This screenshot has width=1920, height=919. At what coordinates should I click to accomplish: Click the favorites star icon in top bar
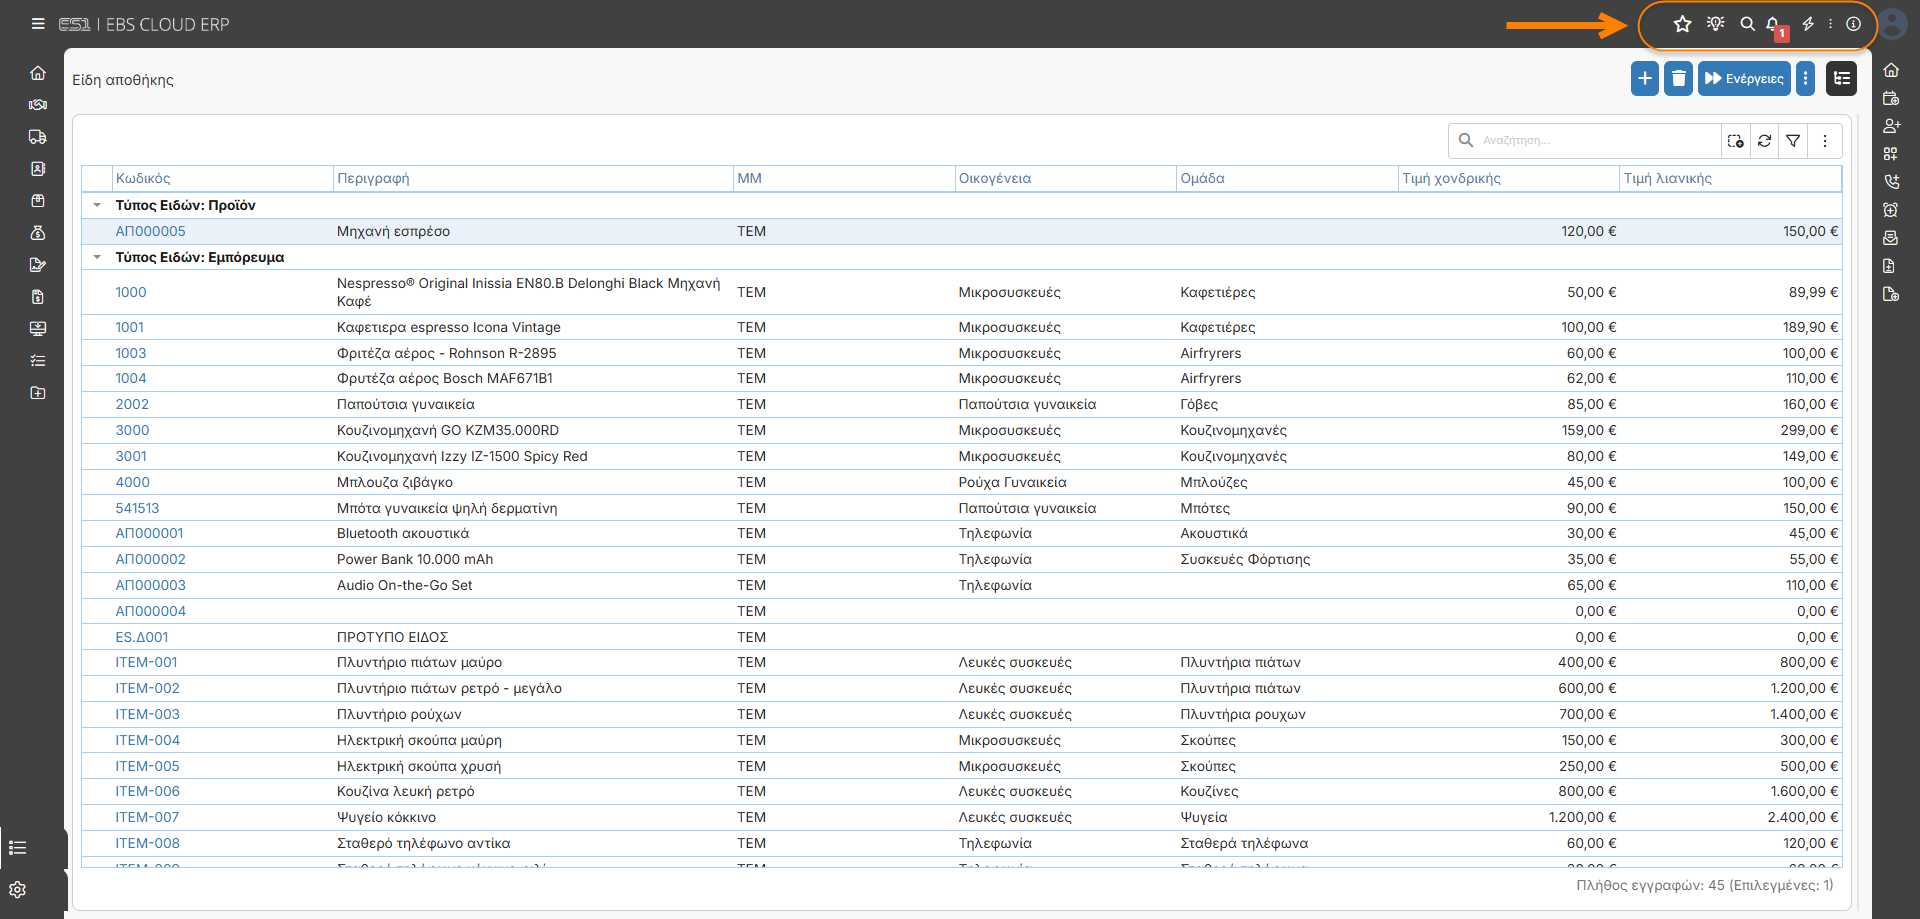click(x=1683, y=24)
